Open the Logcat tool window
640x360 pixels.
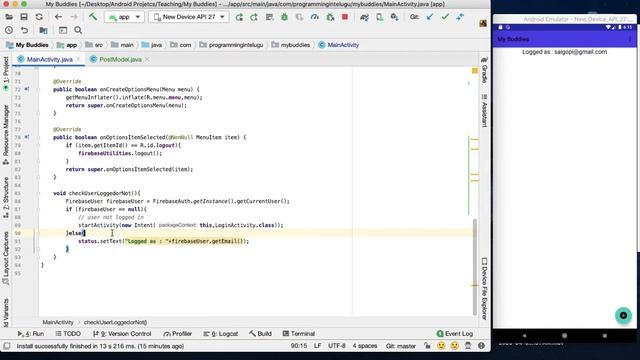pyautogui.click(x=220, y=333)
